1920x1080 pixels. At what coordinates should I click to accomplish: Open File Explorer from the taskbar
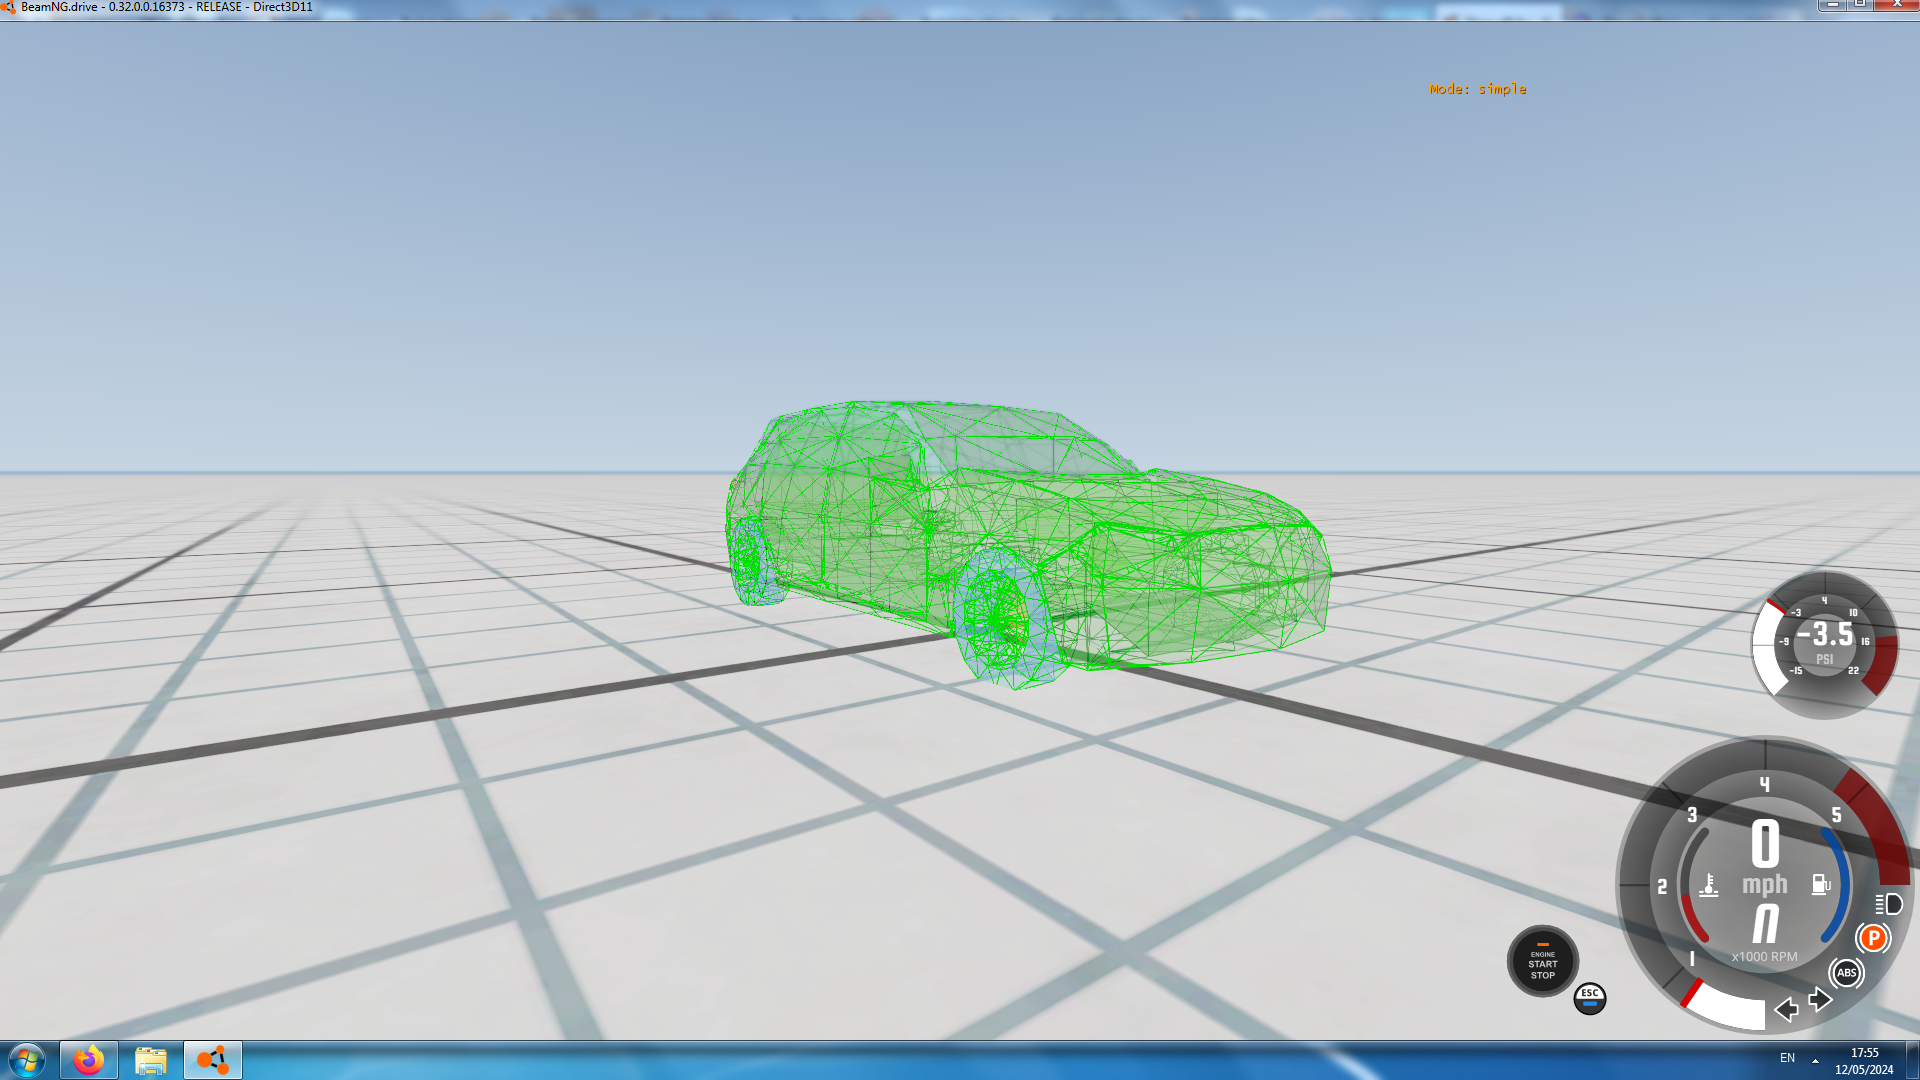coord(151,1060)
